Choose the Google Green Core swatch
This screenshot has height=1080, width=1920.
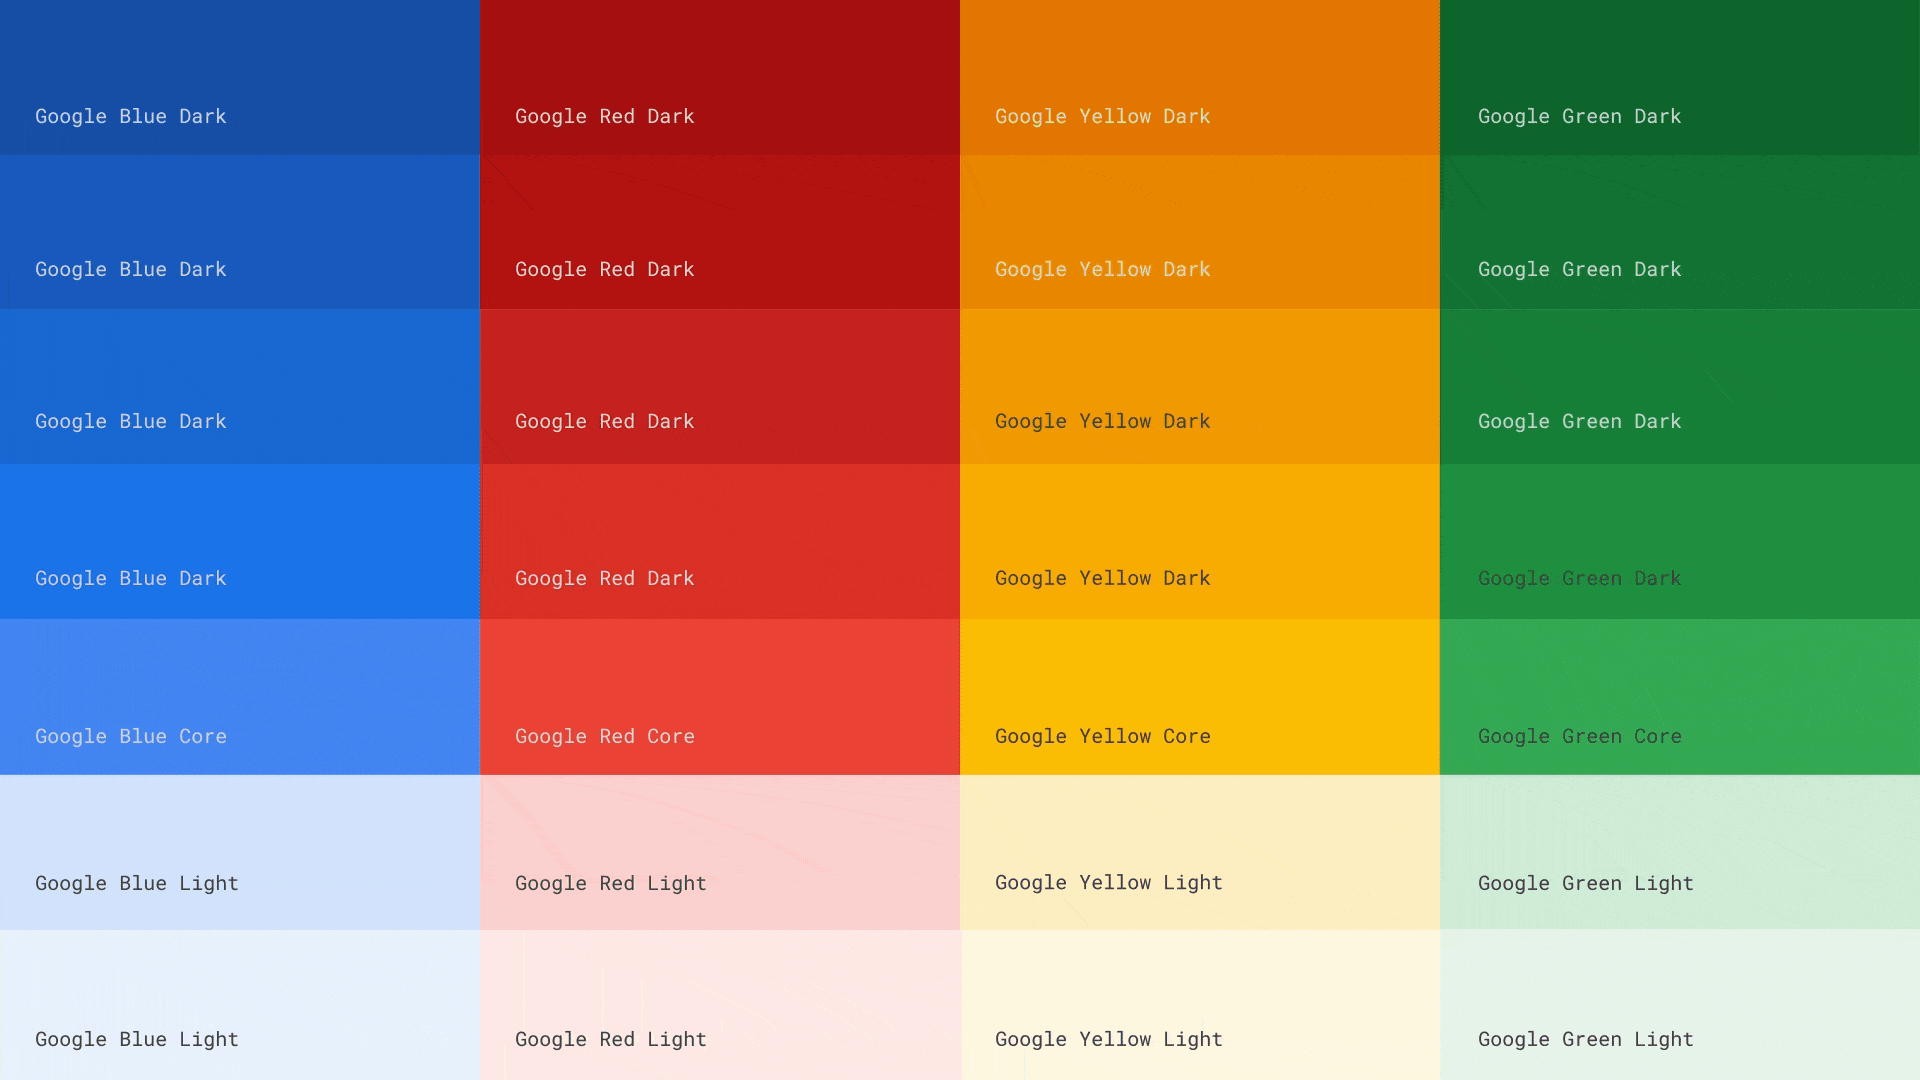pos(1680,697)
